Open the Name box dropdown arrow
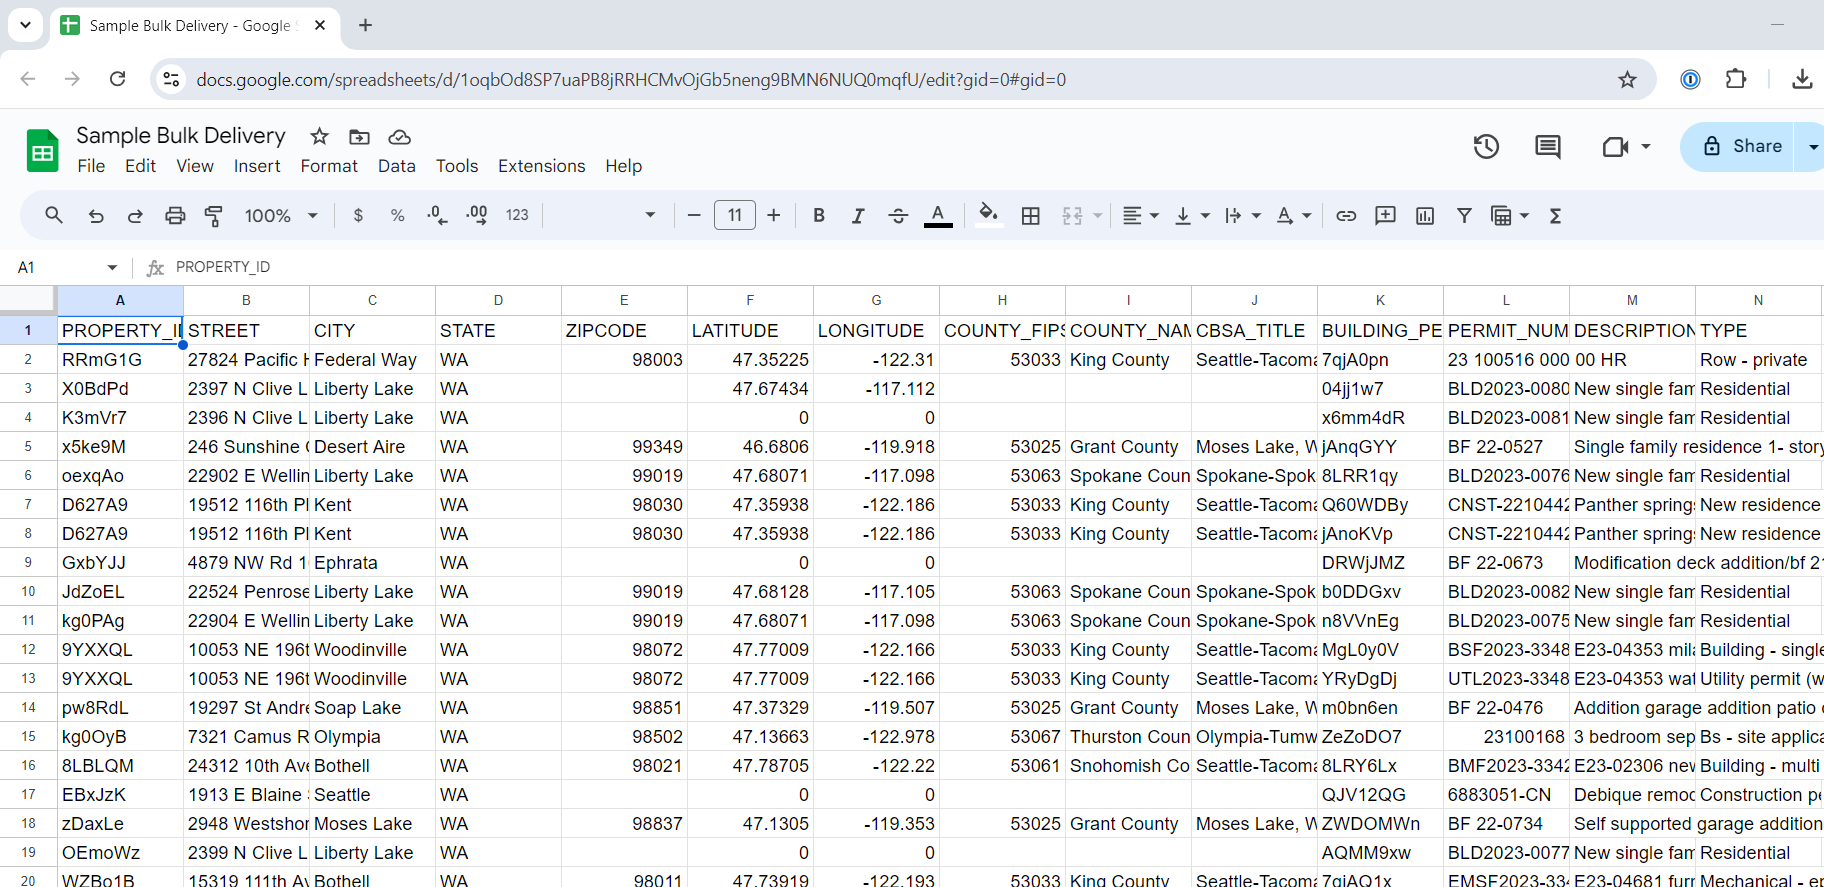This screenshot has height=887, width=1824. (112, 267)
